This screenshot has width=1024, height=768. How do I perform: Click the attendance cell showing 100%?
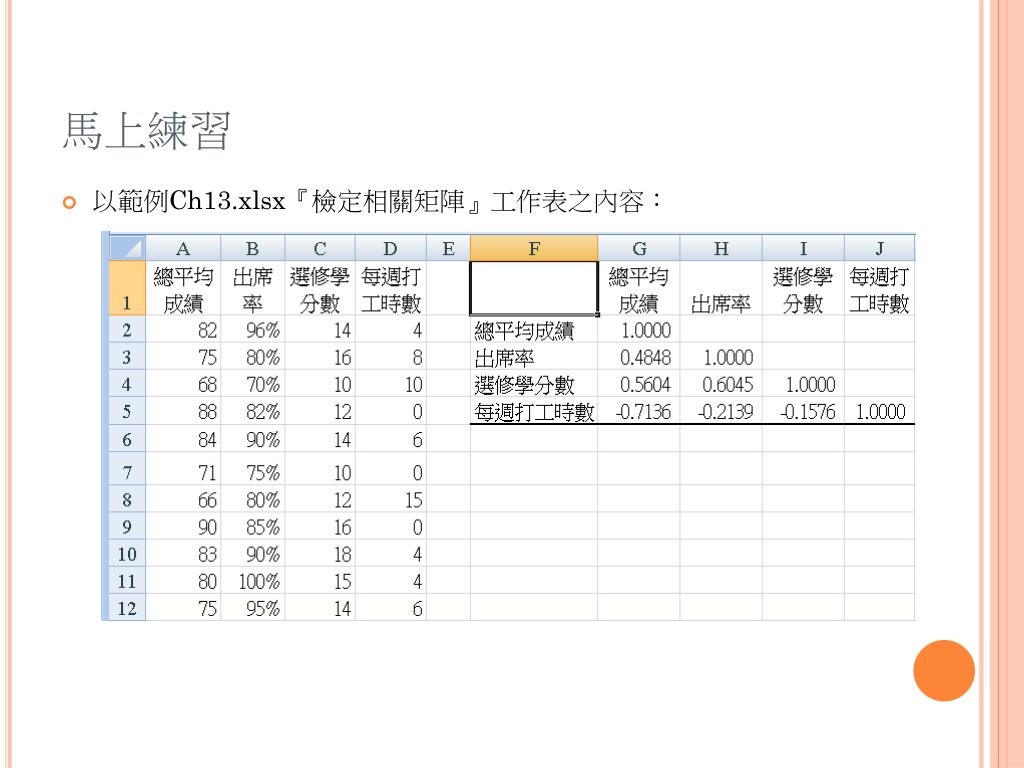point(253,581)
